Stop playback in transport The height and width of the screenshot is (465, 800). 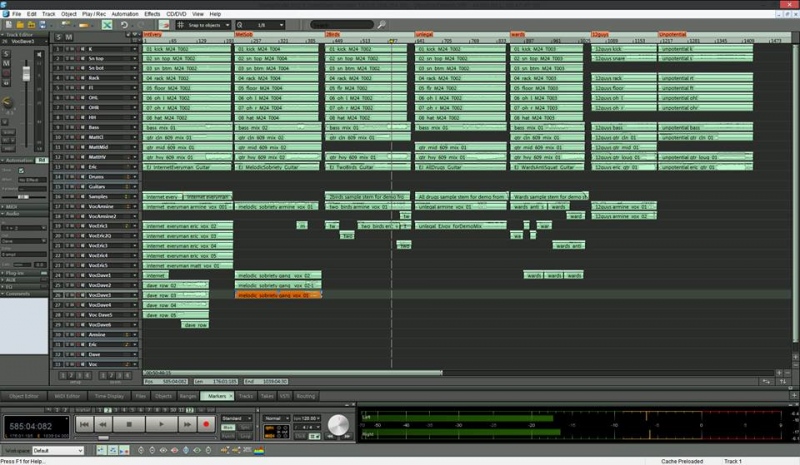(129, 424)
